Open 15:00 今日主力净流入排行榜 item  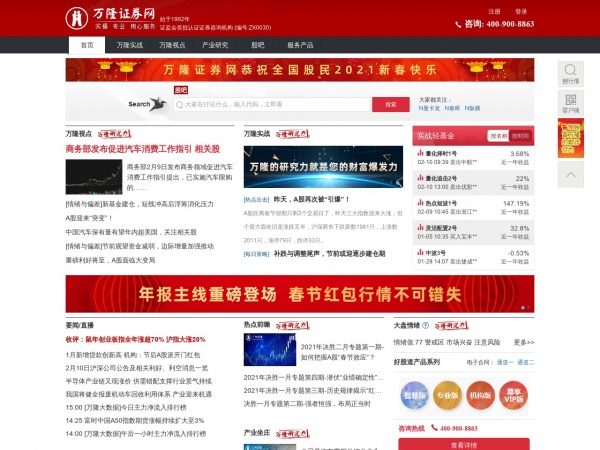(126, 408)
